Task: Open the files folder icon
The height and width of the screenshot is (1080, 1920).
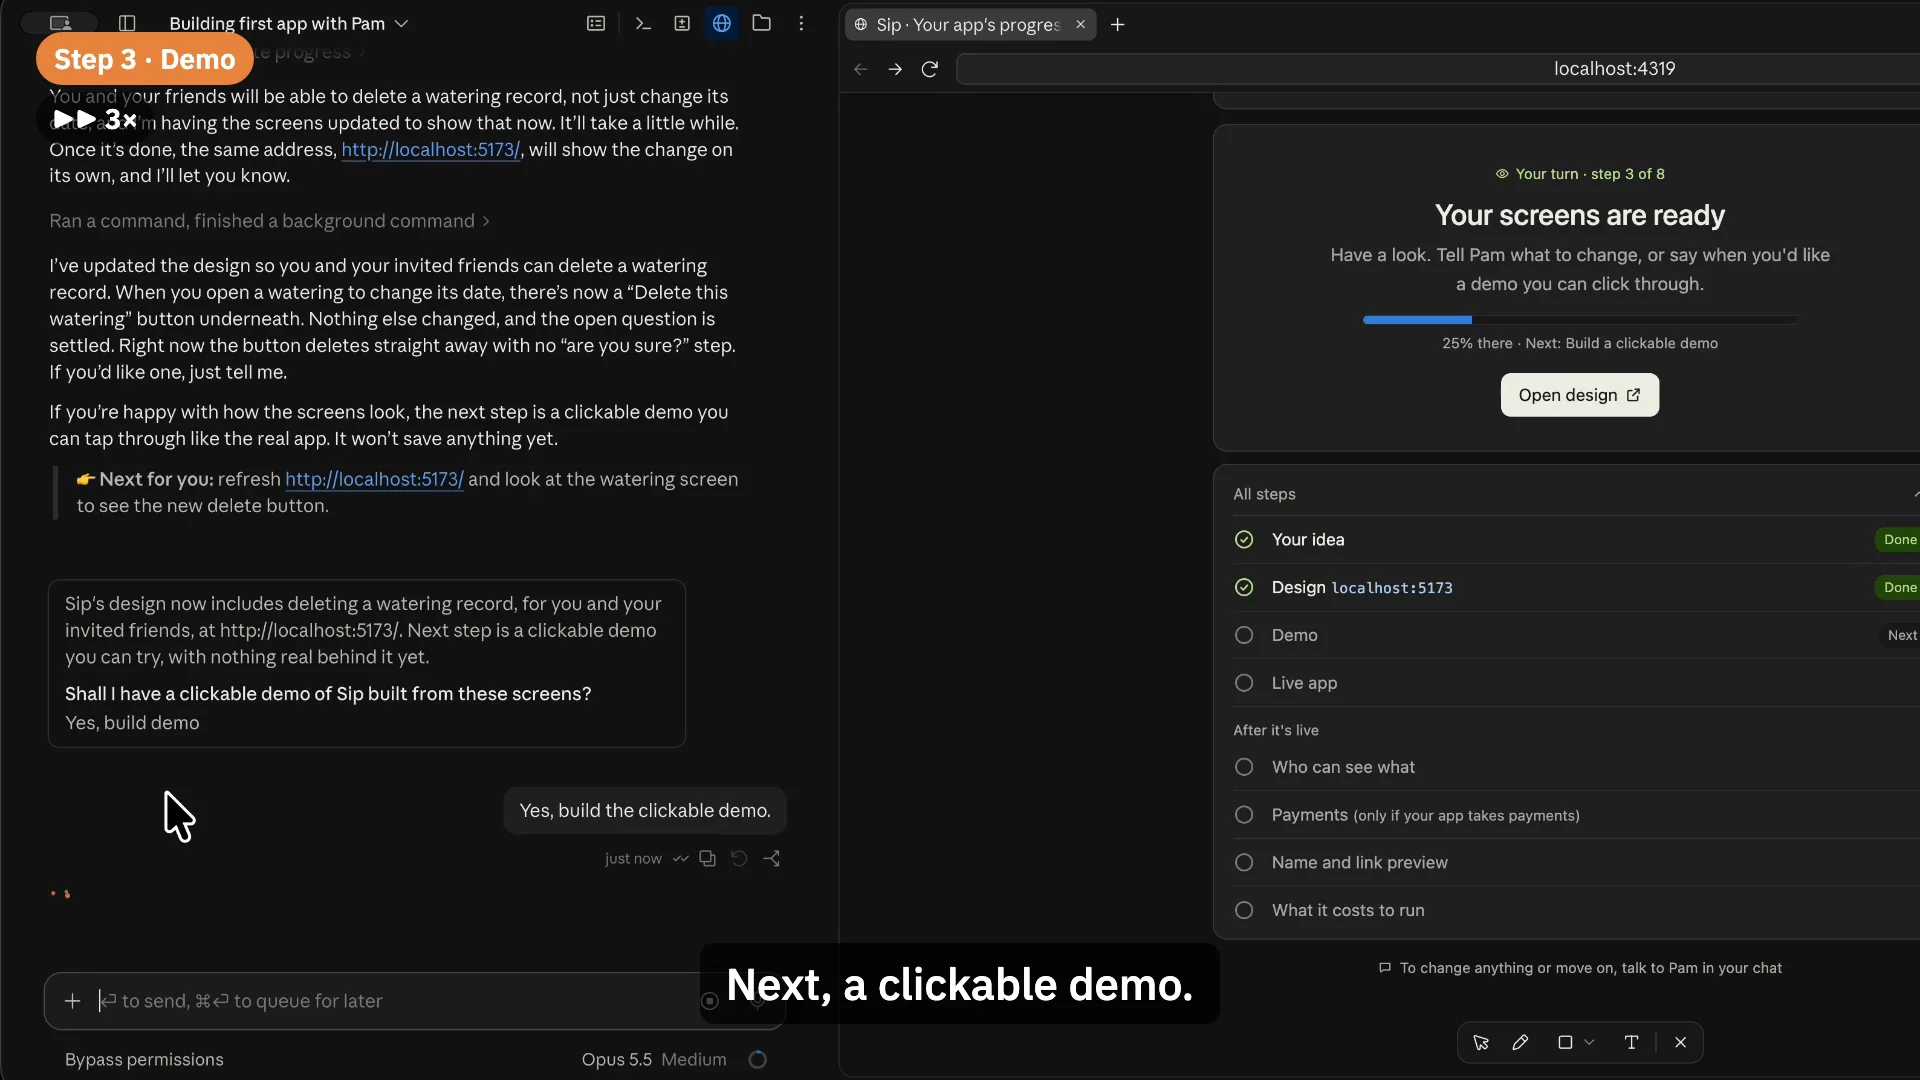Action: [762, 23]
